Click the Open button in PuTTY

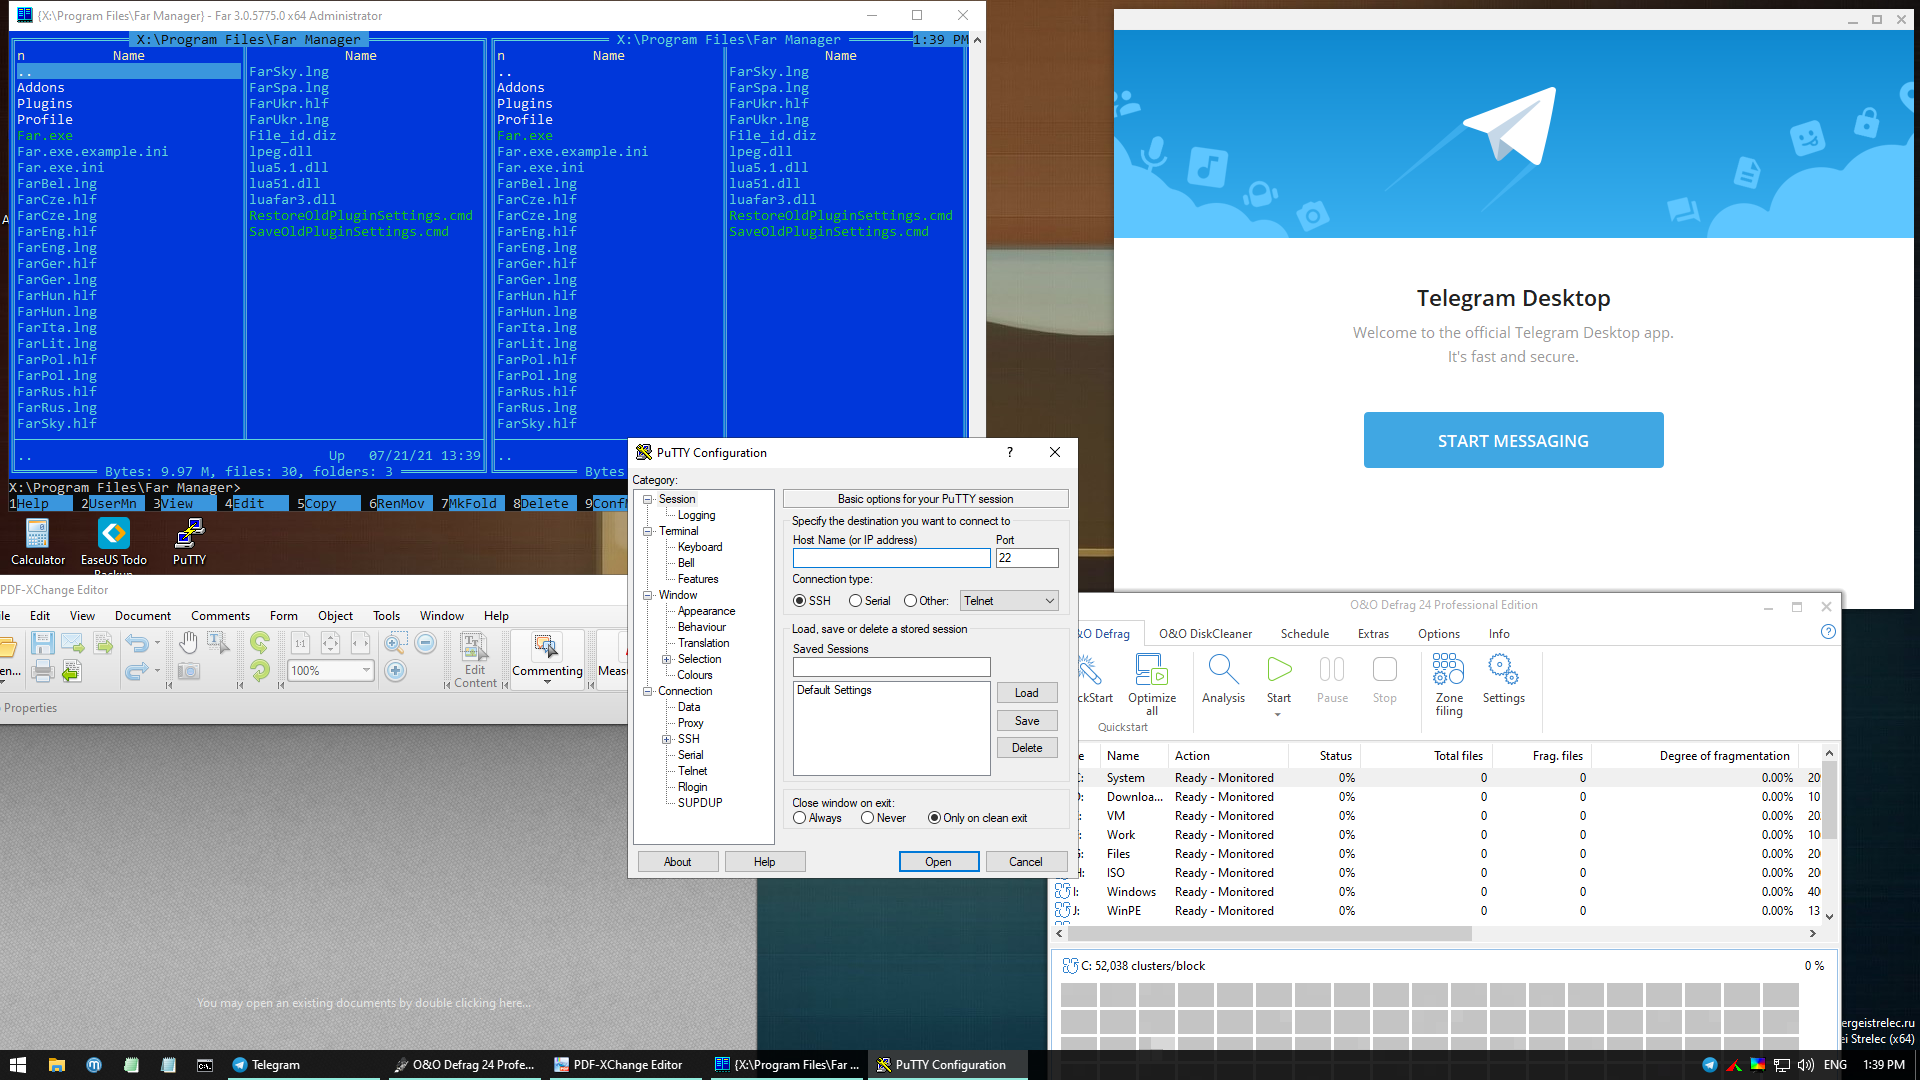click(x=938, y=862)
